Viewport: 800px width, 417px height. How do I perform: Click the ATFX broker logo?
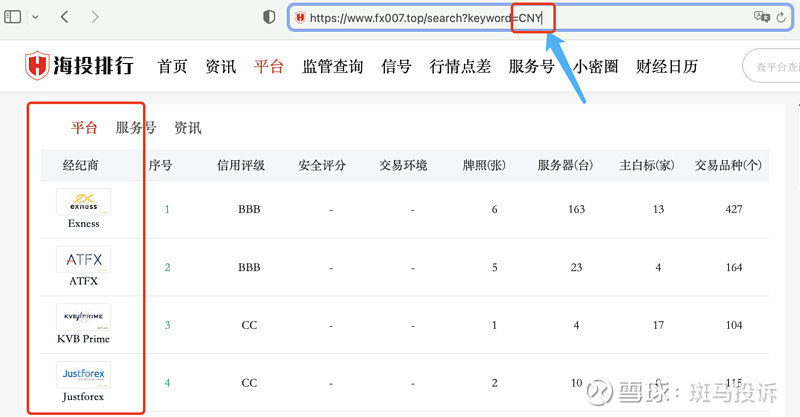83,259
